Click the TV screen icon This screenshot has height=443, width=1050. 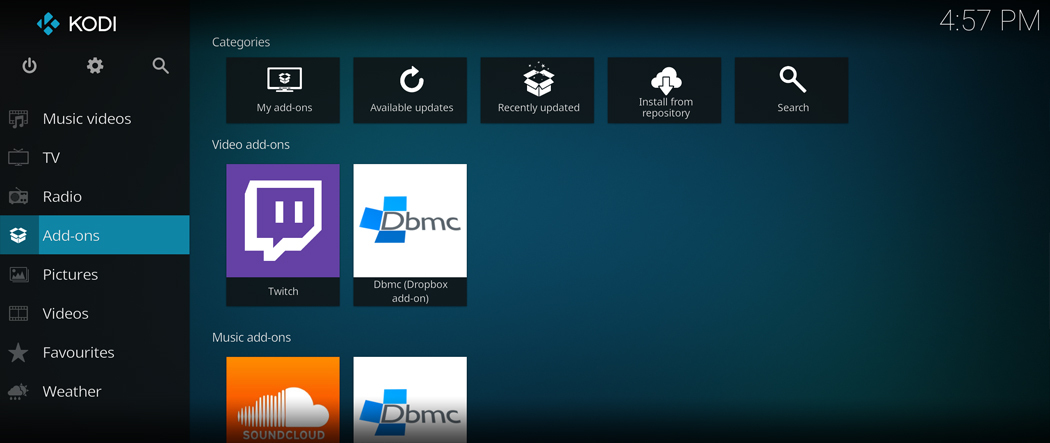[18, 158]
